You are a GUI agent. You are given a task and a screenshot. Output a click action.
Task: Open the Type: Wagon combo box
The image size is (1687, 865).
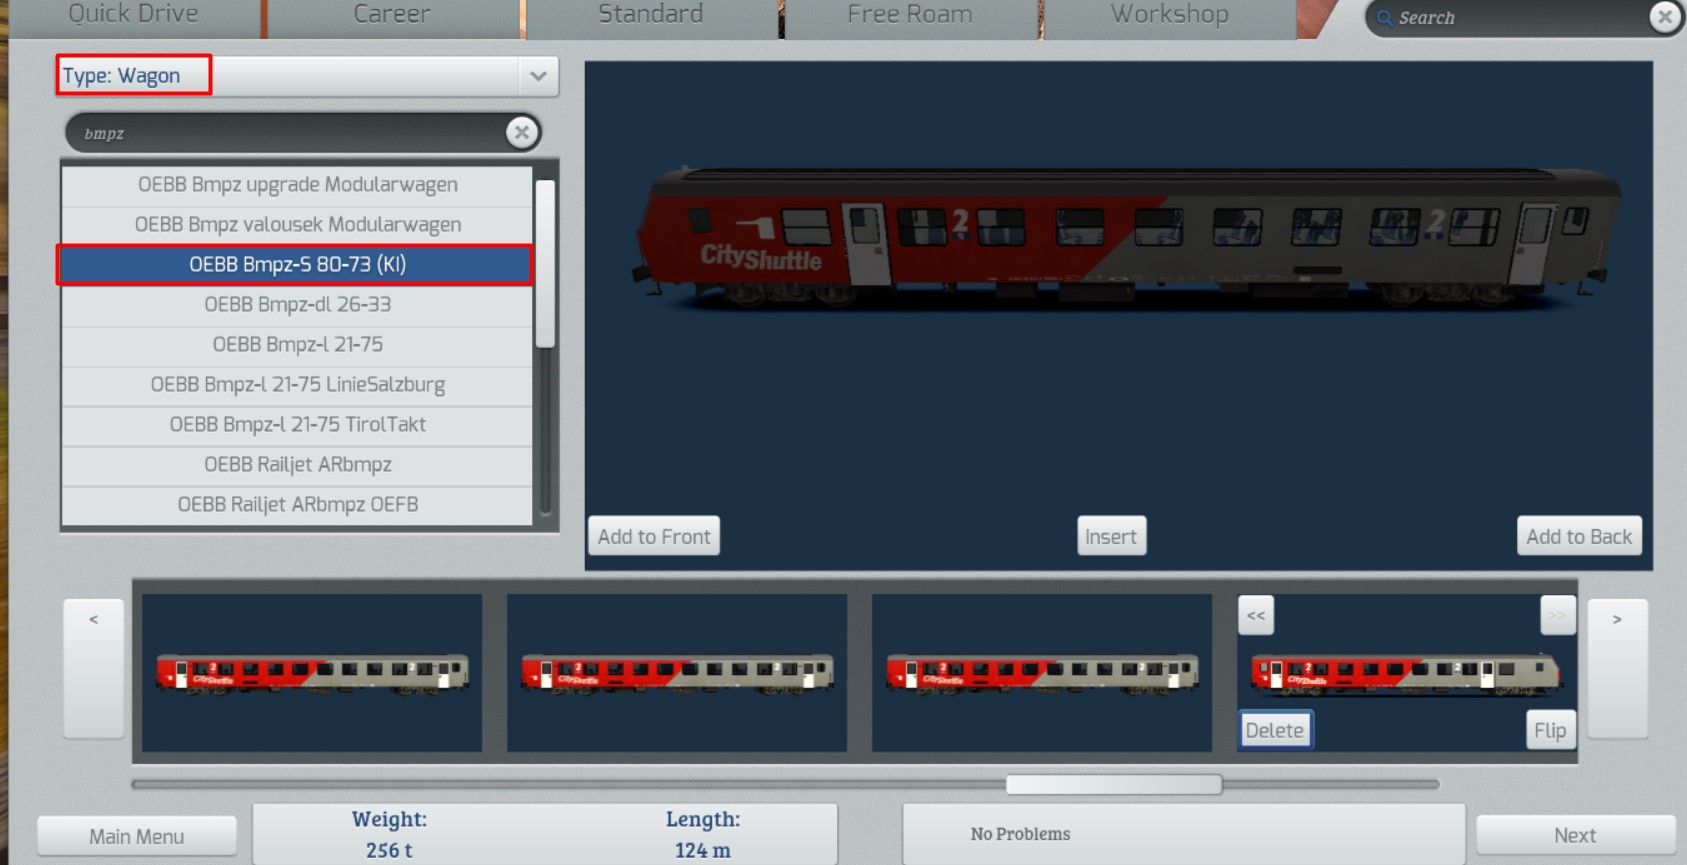click(x=307, y=76)
